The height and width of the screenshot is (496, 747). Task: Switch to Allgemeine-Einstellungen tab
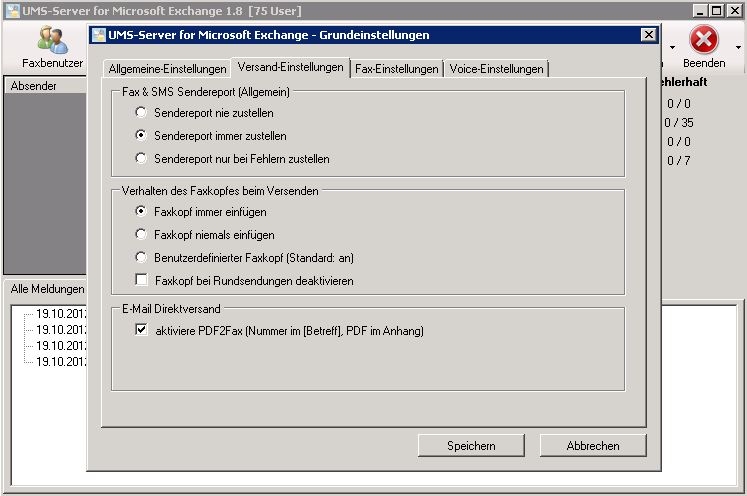click(x=167, y=69)
